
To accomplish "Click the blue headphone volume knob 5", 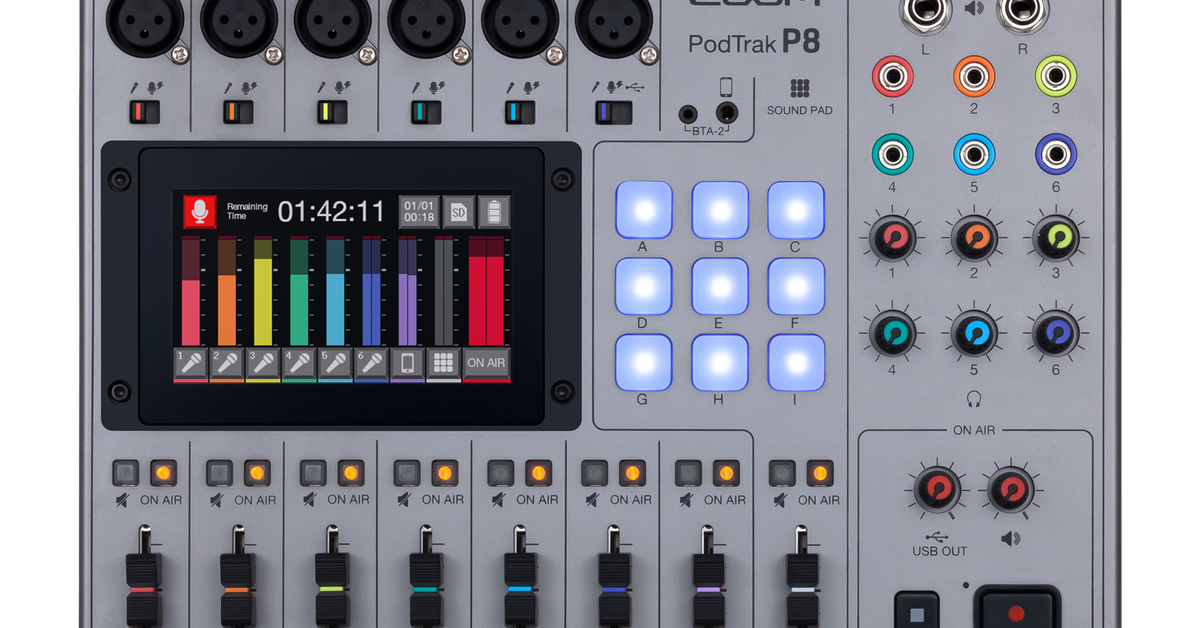I will coord(974,332).
